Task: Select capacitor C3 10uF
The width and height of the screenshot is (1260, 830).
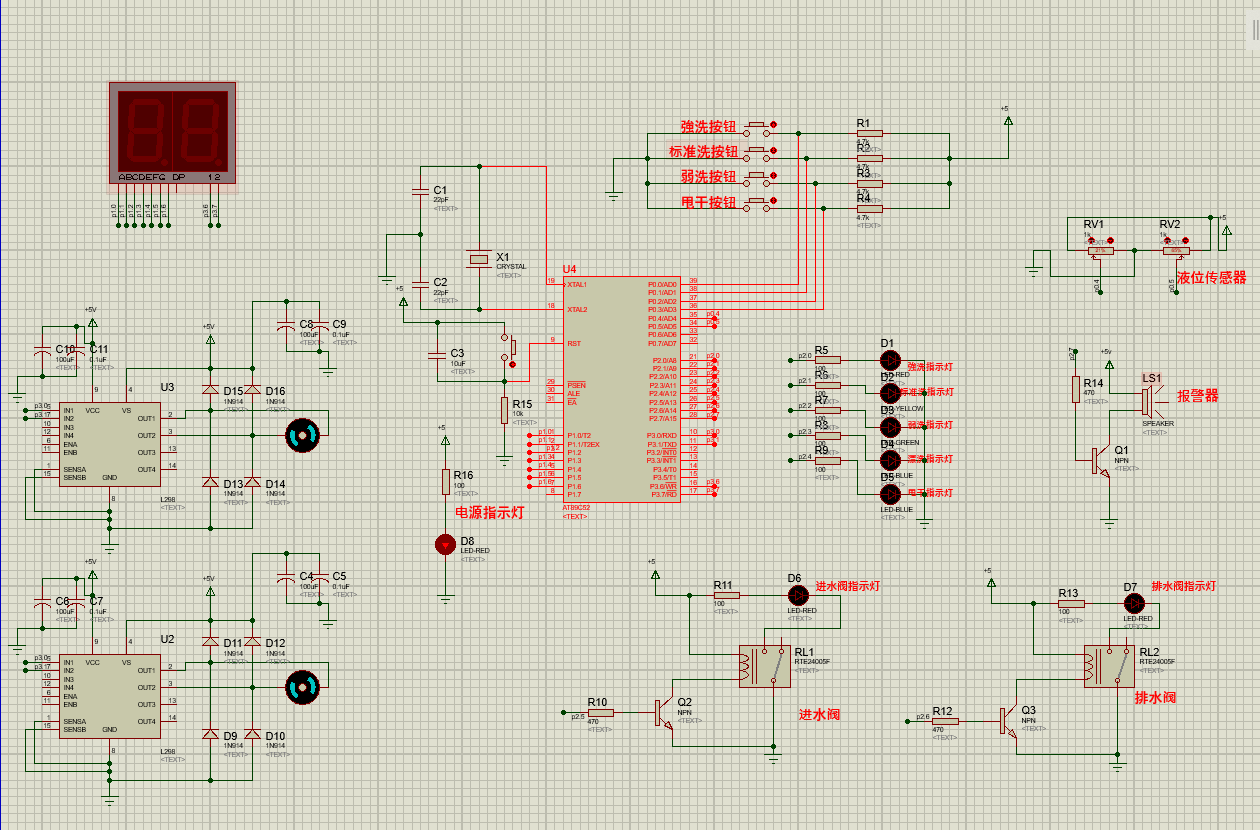Action: pyautogui.click(x=437, y=354)
